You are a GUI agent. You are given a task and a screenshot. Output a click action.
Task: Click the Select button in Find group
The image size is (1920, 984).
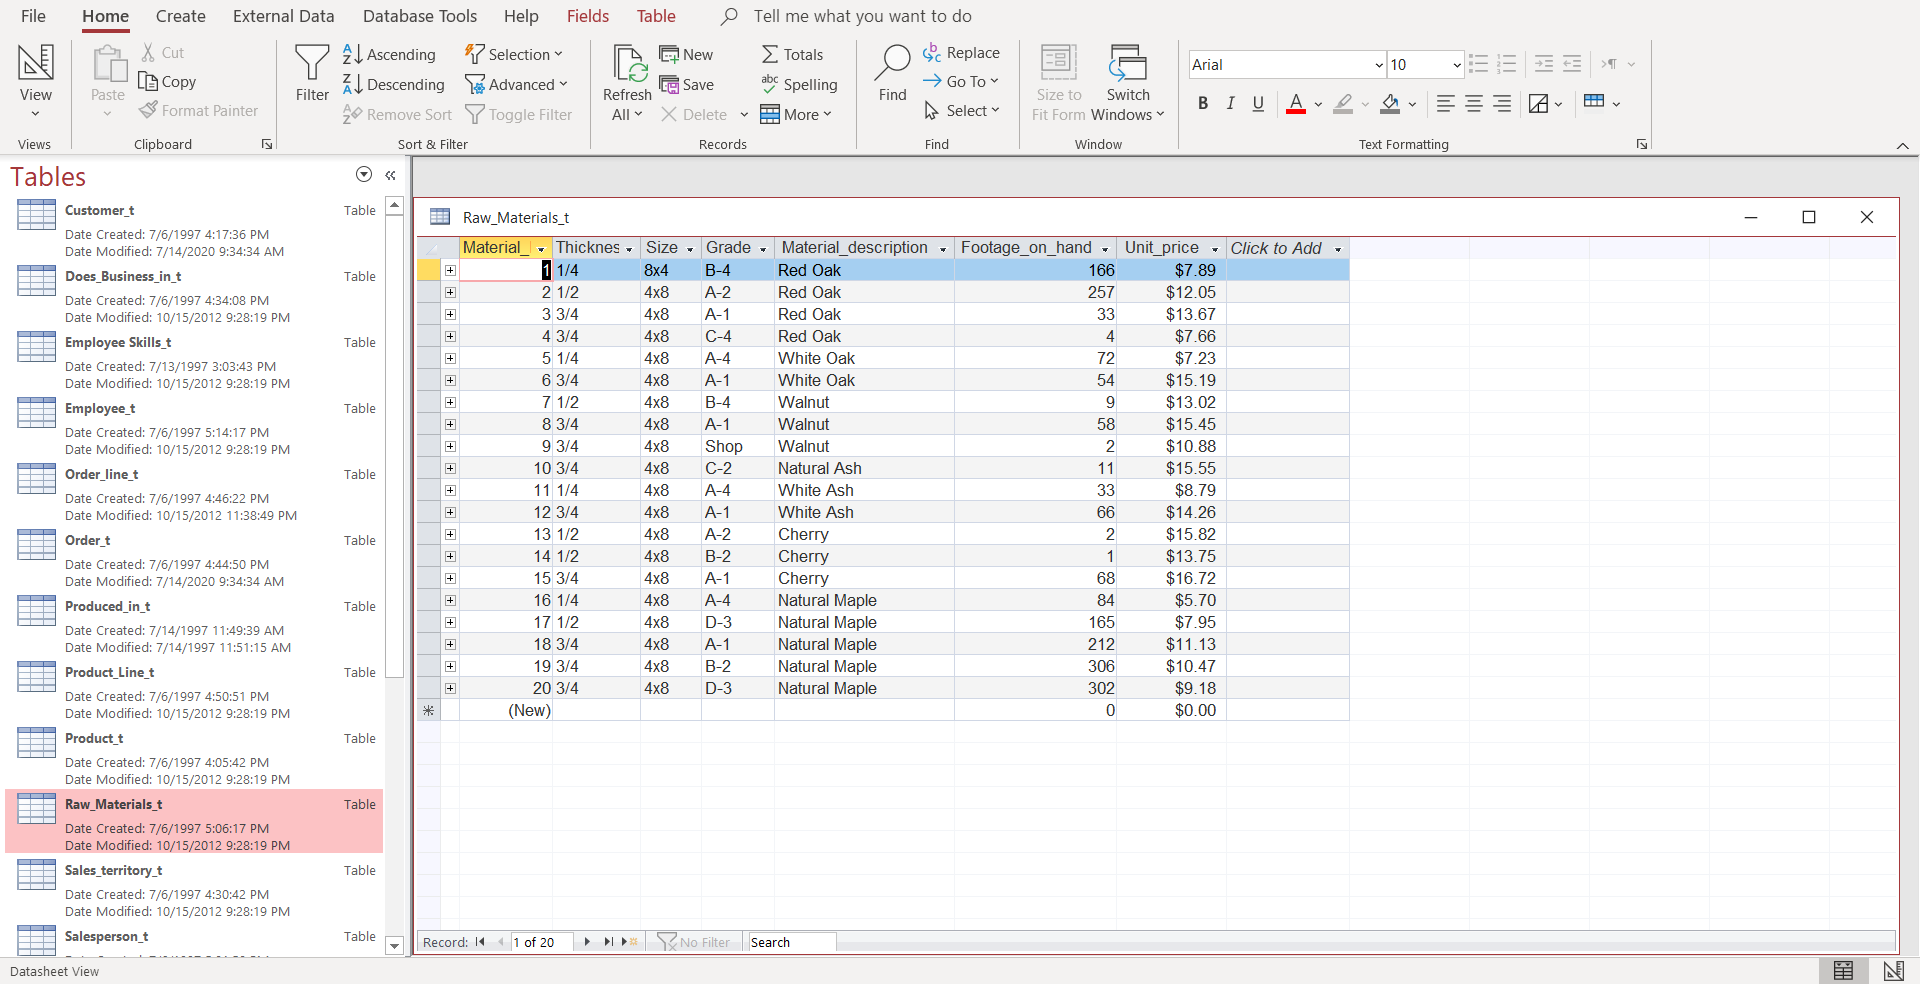click(x=961, y=111)
